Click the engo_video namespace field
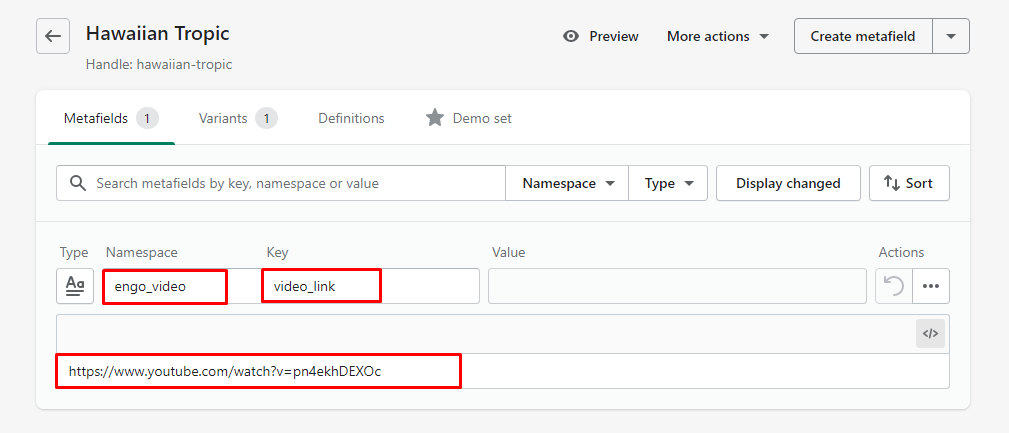The image size is (1009, 433). coord(165,287)
